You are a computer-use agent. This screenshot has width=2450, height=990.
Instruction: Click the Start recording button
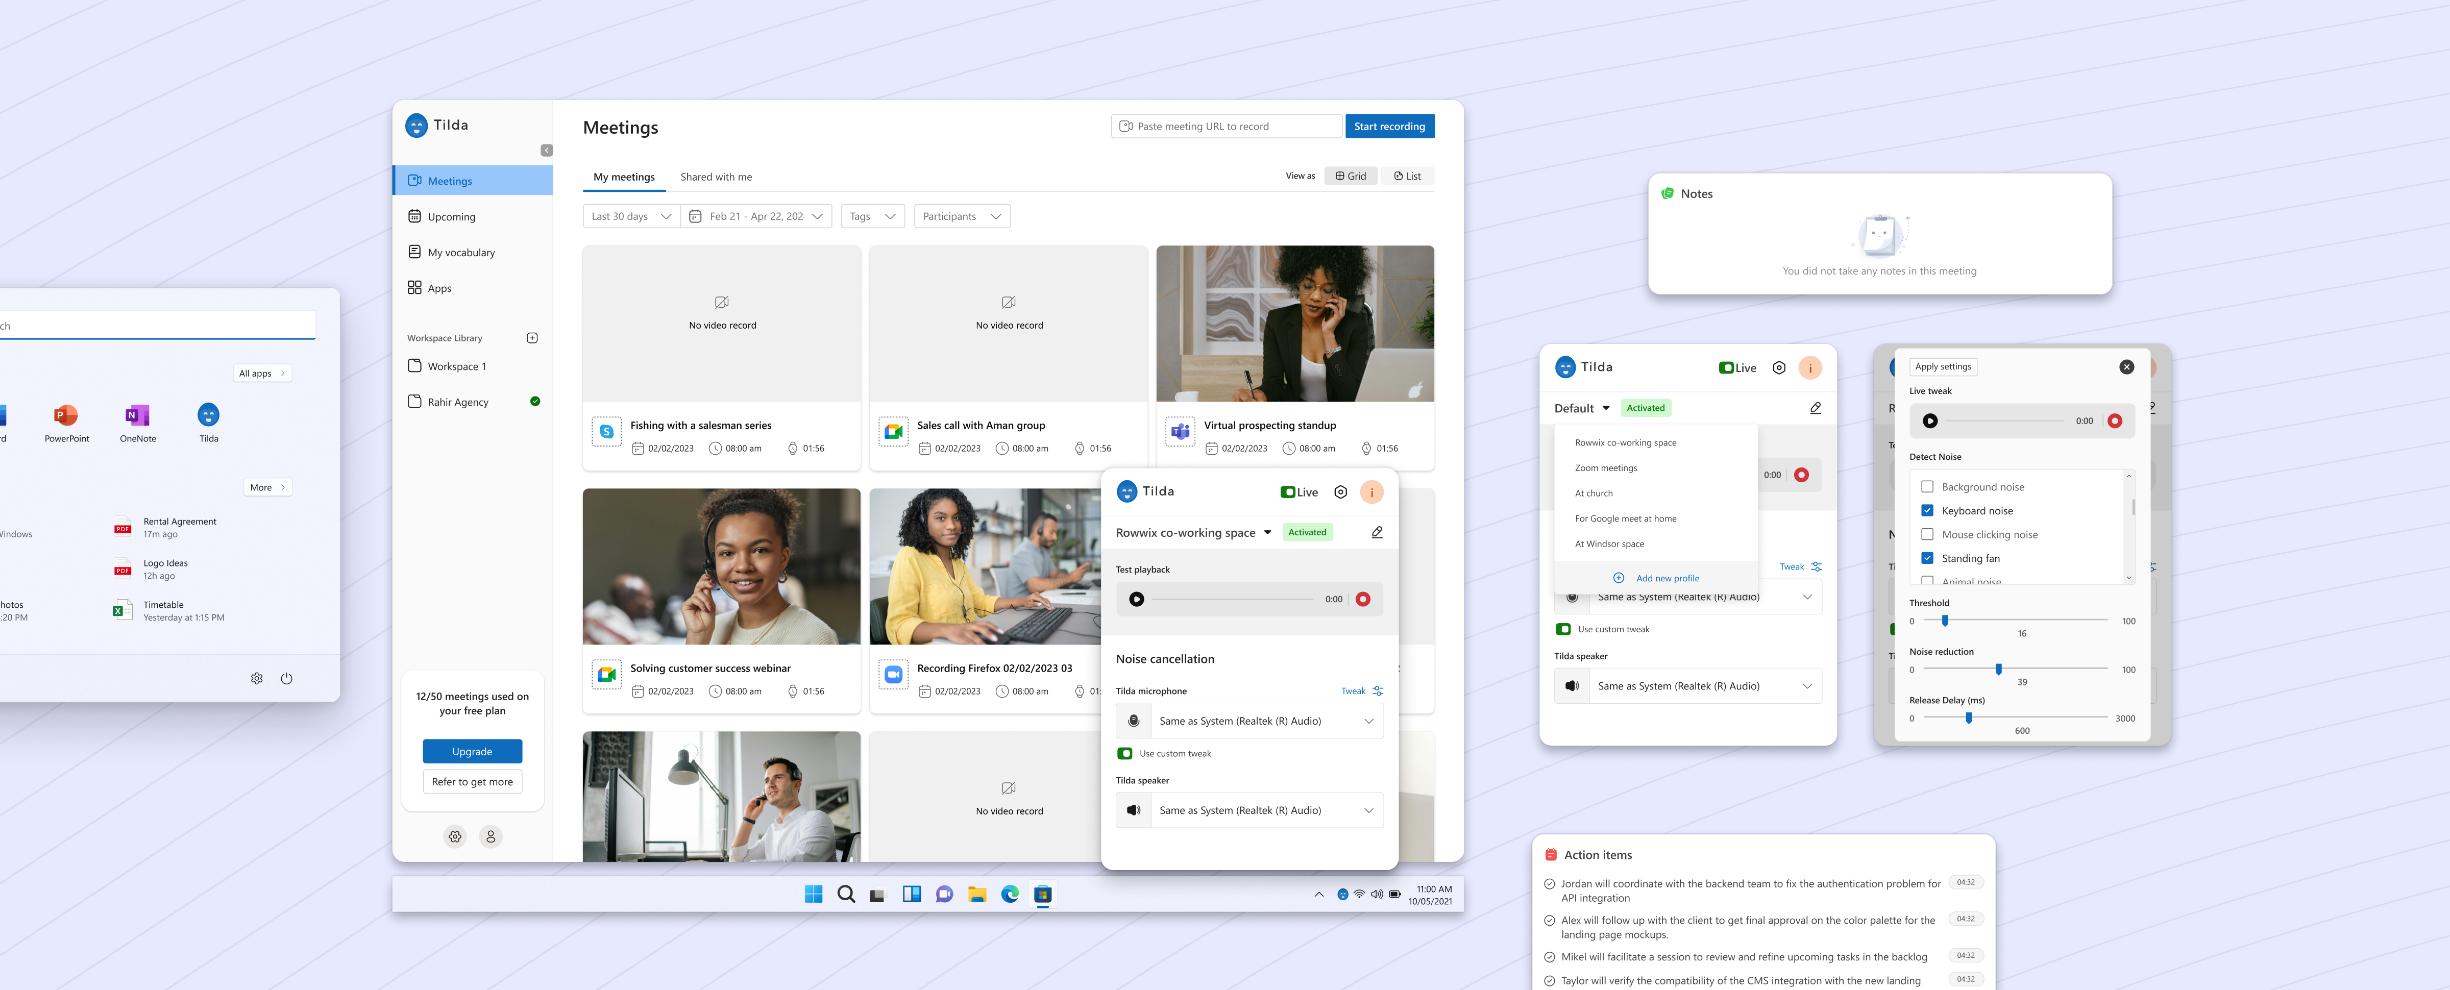(x=1390, y=126)
